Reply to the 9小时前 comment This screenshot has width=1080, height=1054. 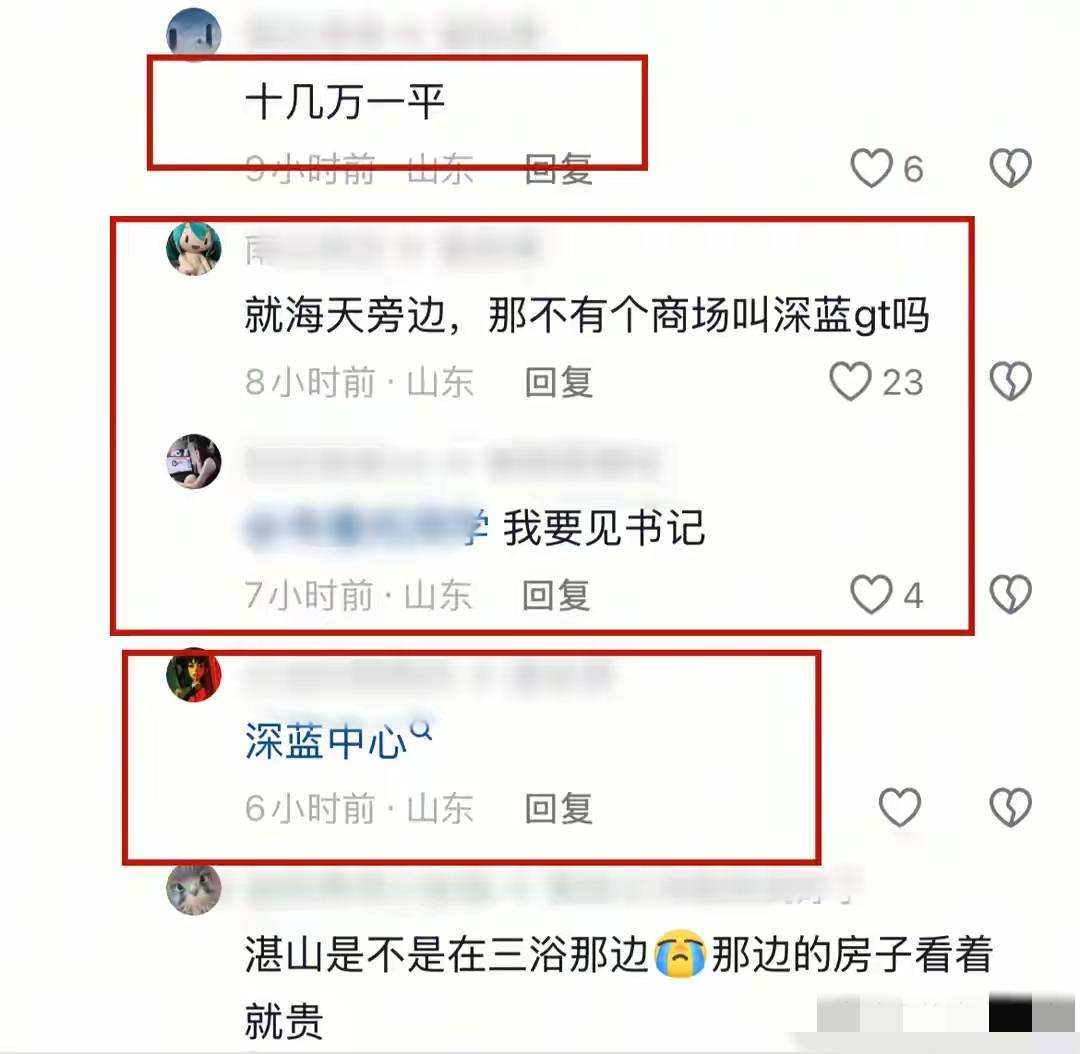tap(558, 169)
